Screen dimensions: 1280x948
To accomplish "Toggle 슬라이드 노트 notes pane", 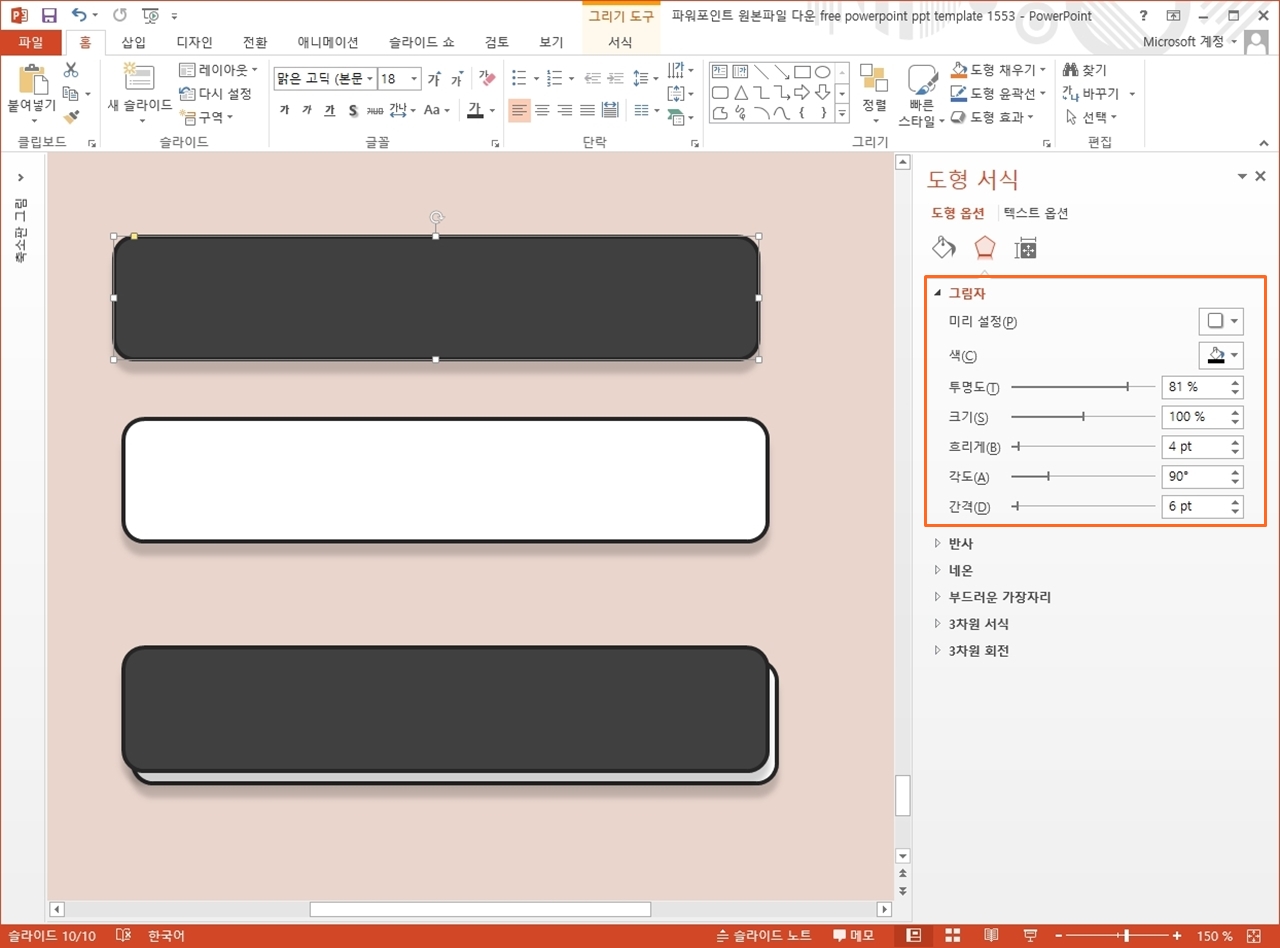I will [764, 936].
